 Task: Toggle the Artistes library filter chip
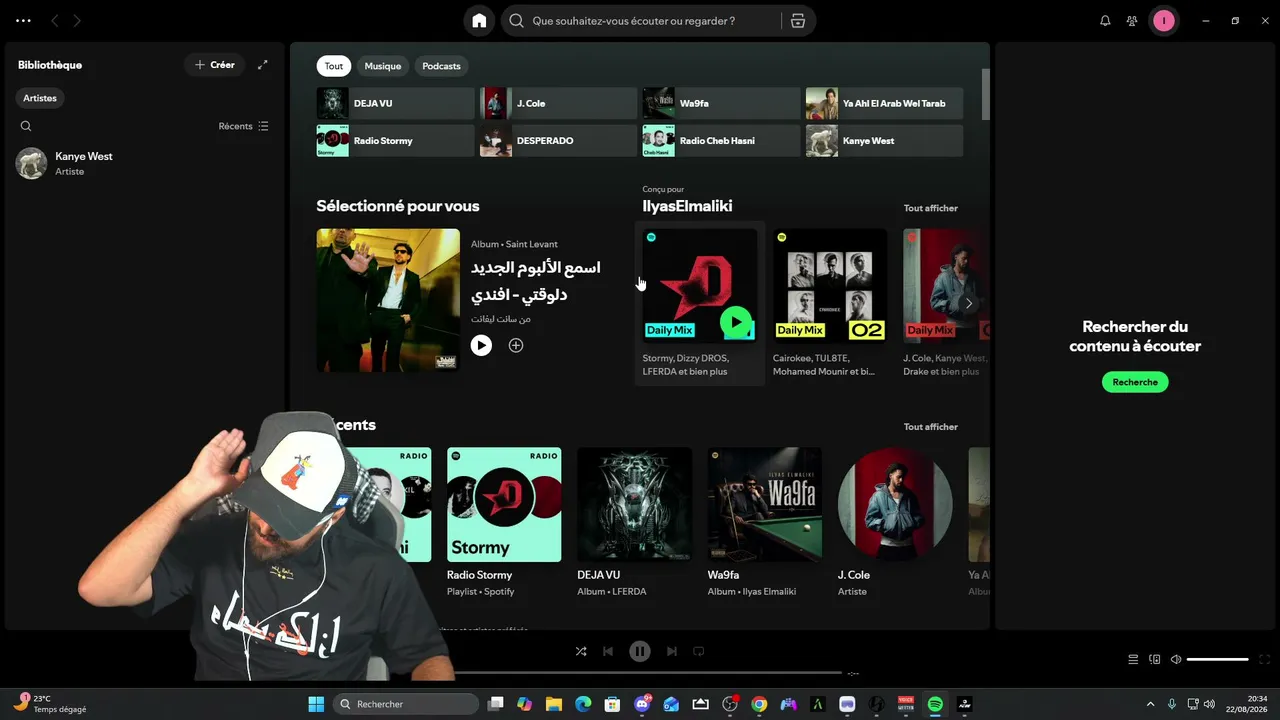(40, 98)
